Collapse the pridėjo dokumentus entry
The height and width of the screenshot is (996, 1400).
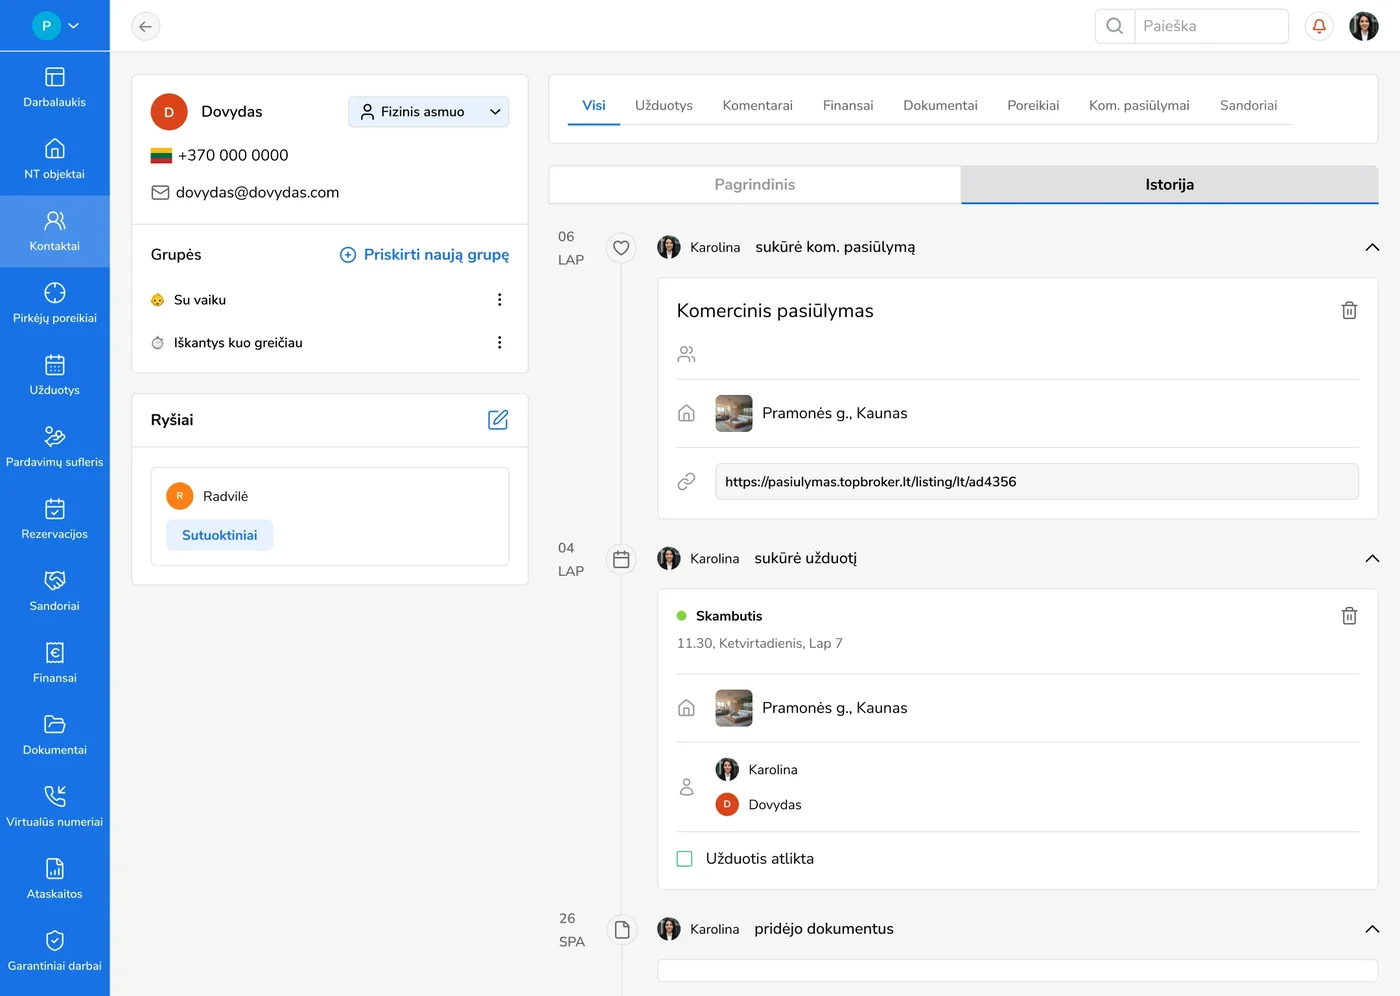pos(1372,929)
